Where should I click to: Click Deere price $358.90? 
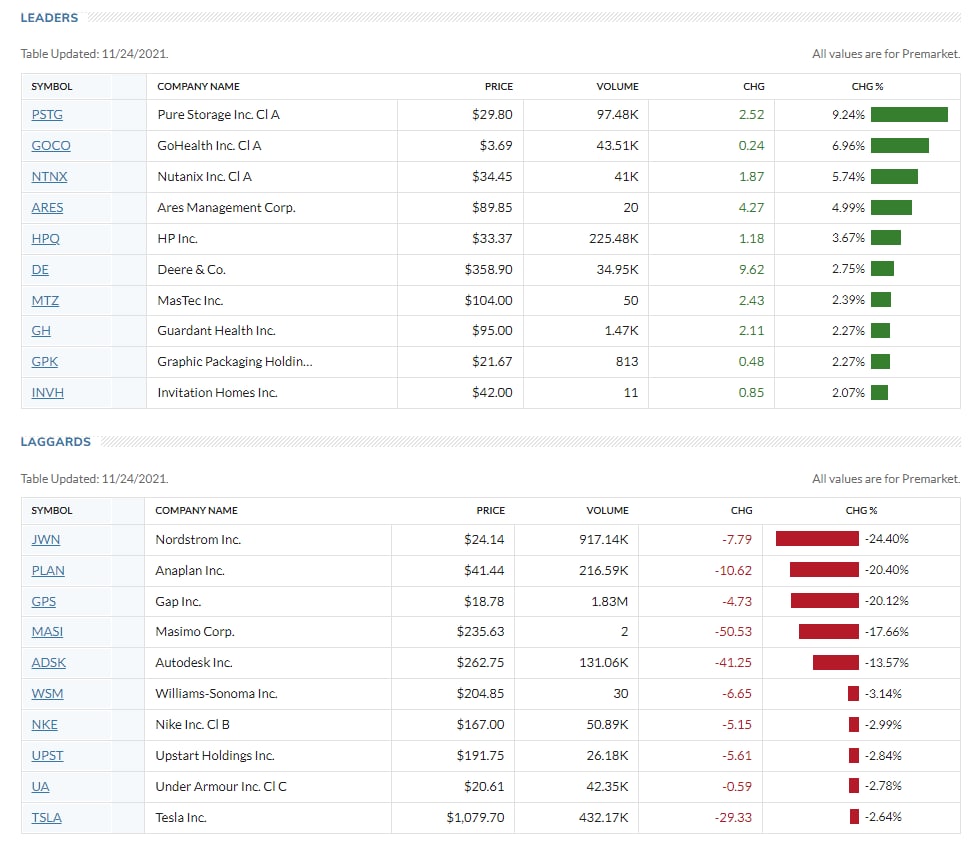[488, 270]
